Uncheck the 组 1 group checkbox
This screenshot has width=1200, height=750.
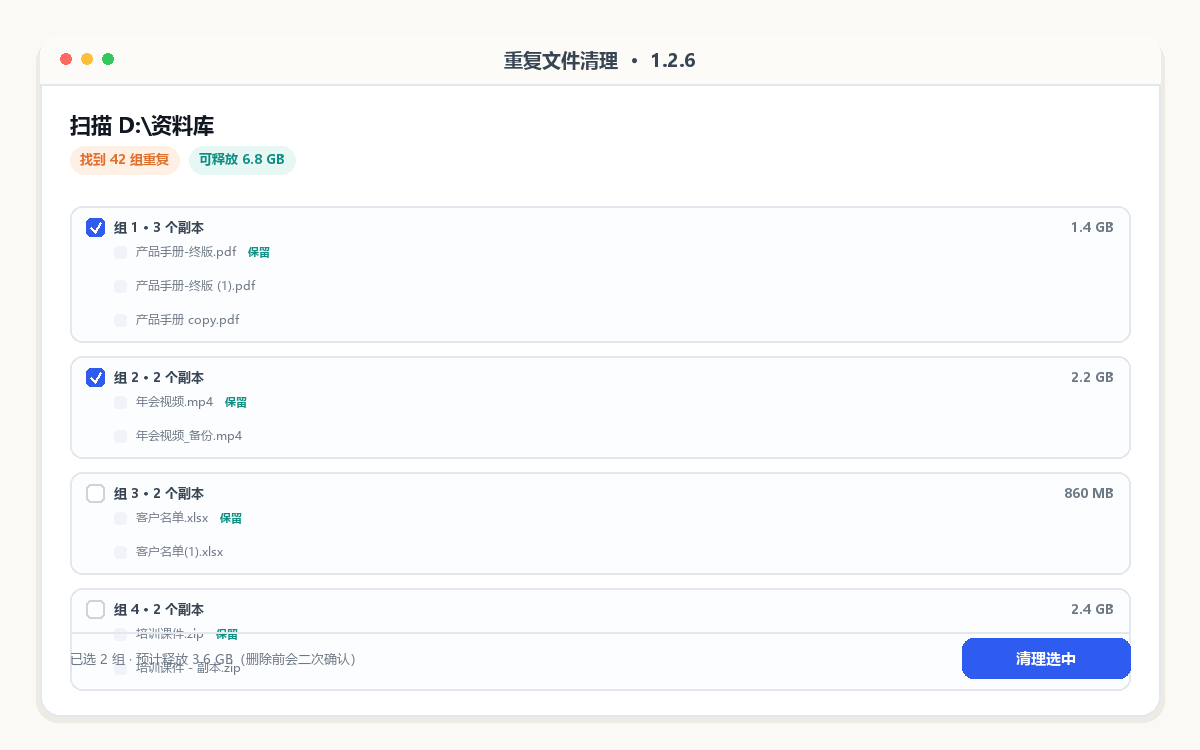pyautogui.click(x=96, y=227)
